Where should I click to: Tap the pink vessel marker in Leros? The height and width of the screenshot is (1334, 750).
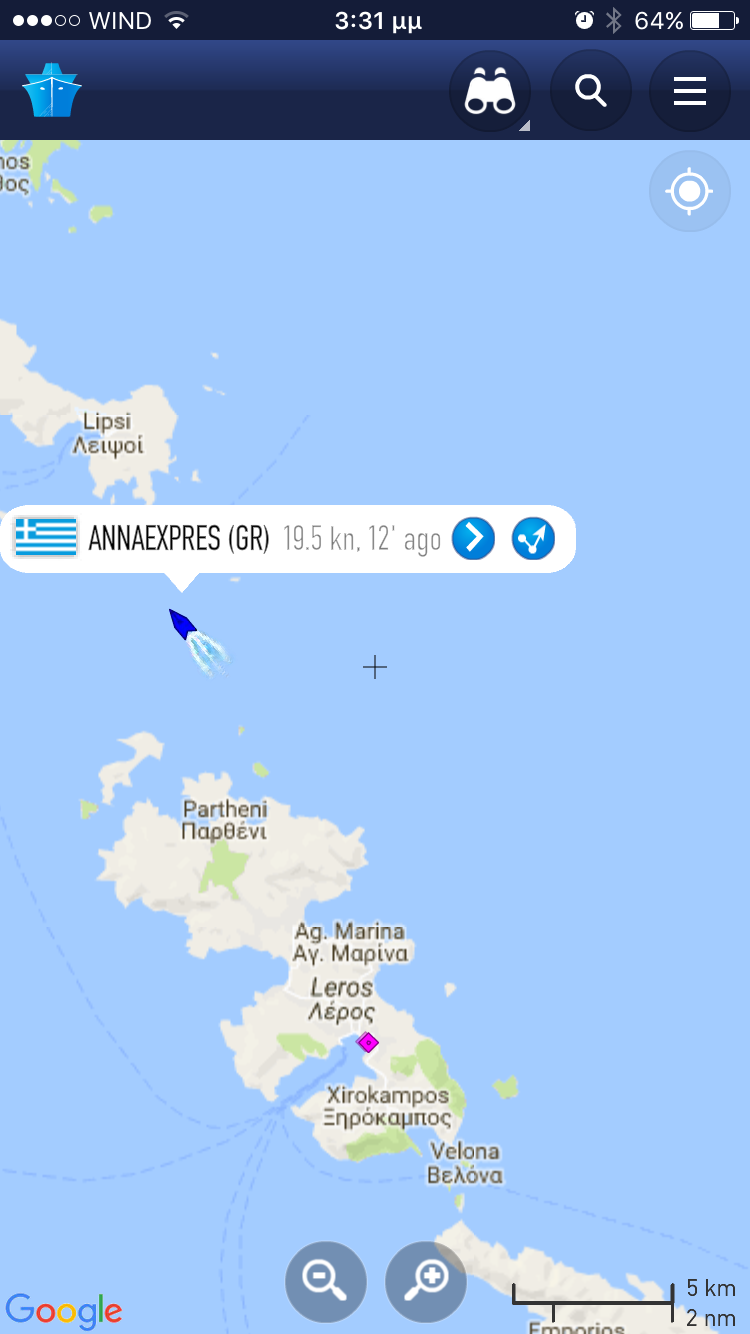pyautogui.click(x=368, y=1042)
